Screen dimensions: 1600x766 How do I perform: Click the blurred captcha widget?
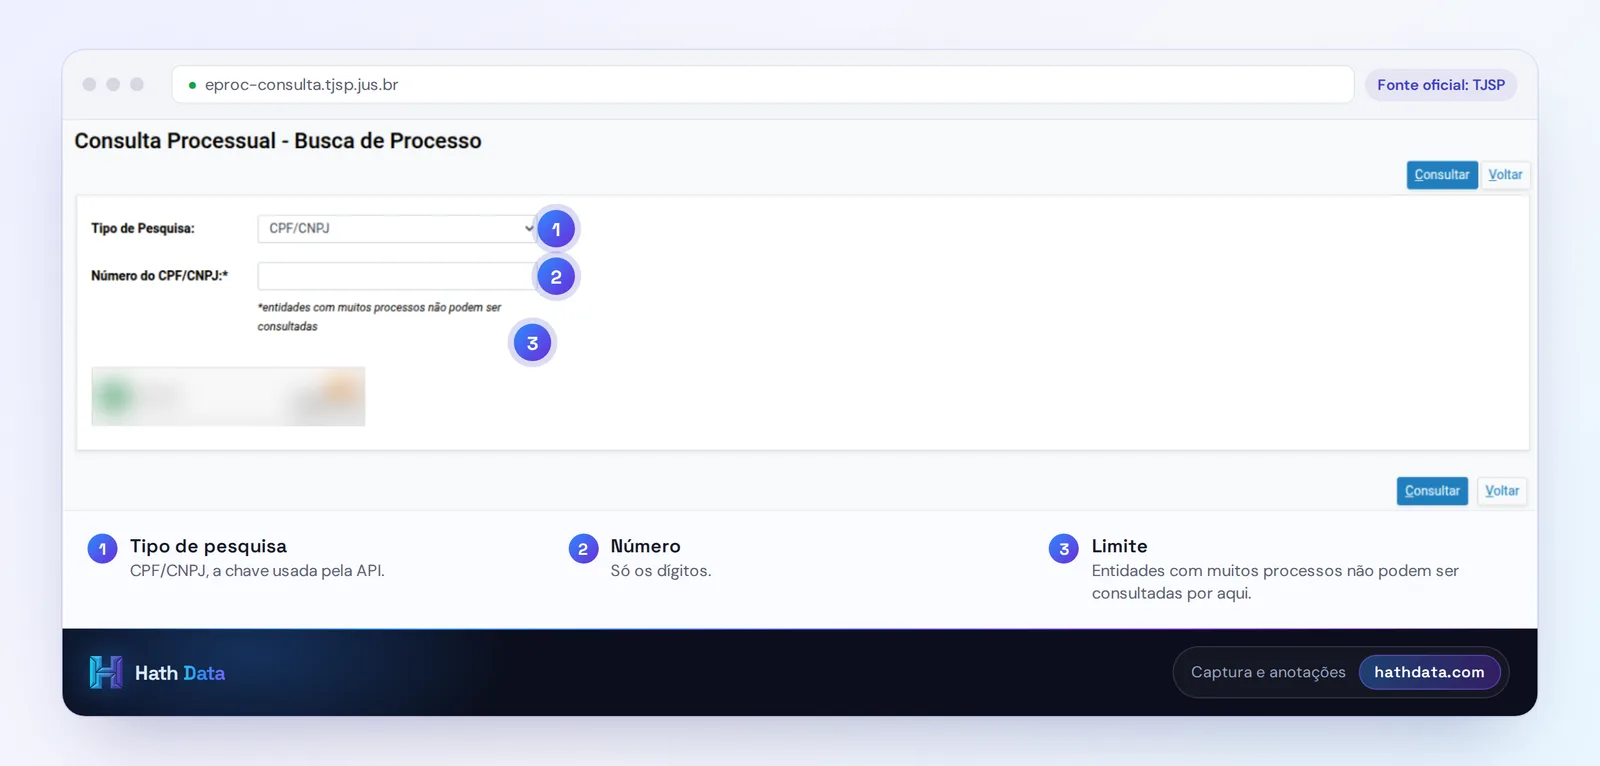point(228,396)
